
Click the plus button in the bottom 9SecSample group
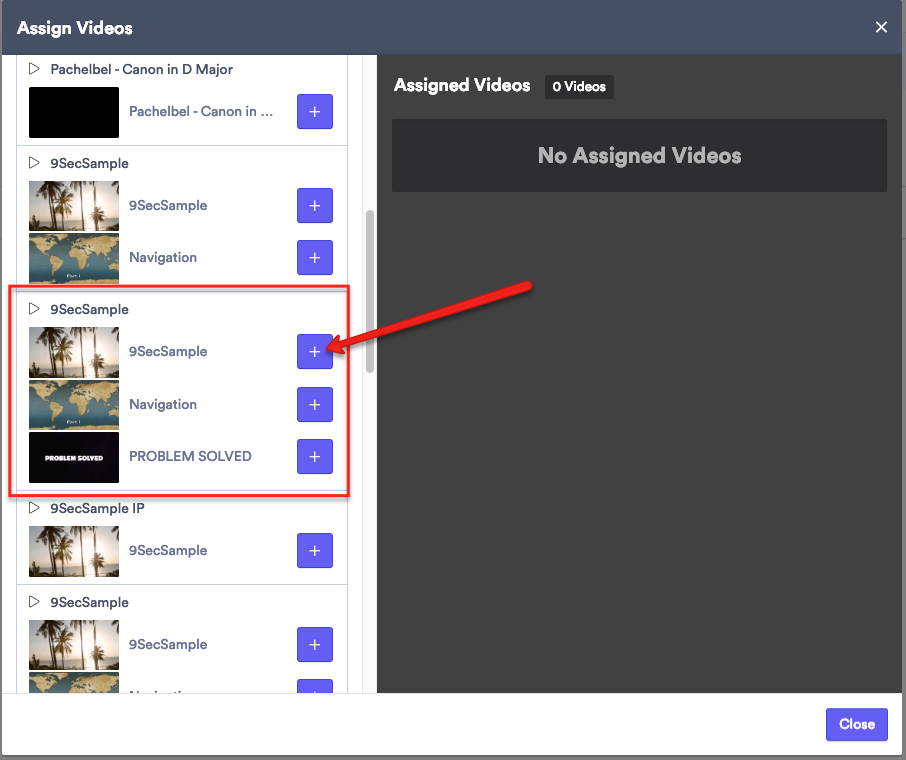(x=315, y=645)
